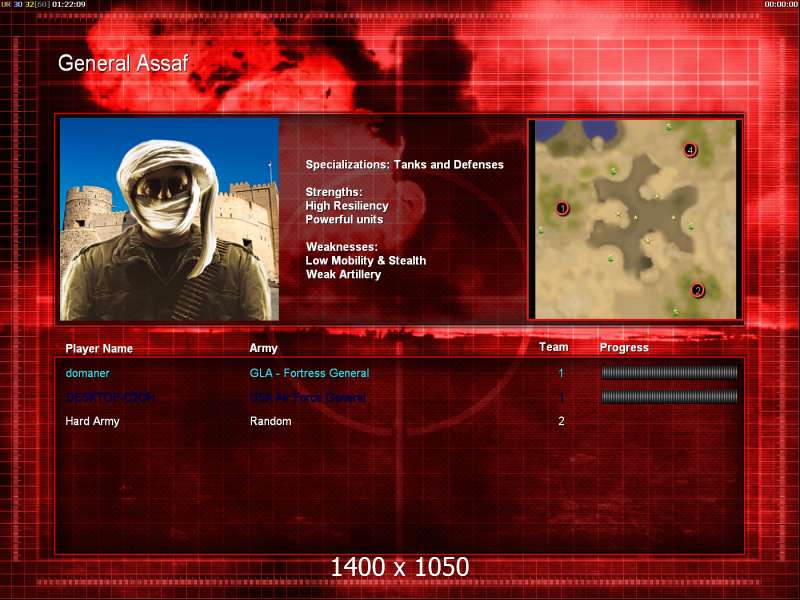Click start position marker 2 on the minimap

(697, 290)
